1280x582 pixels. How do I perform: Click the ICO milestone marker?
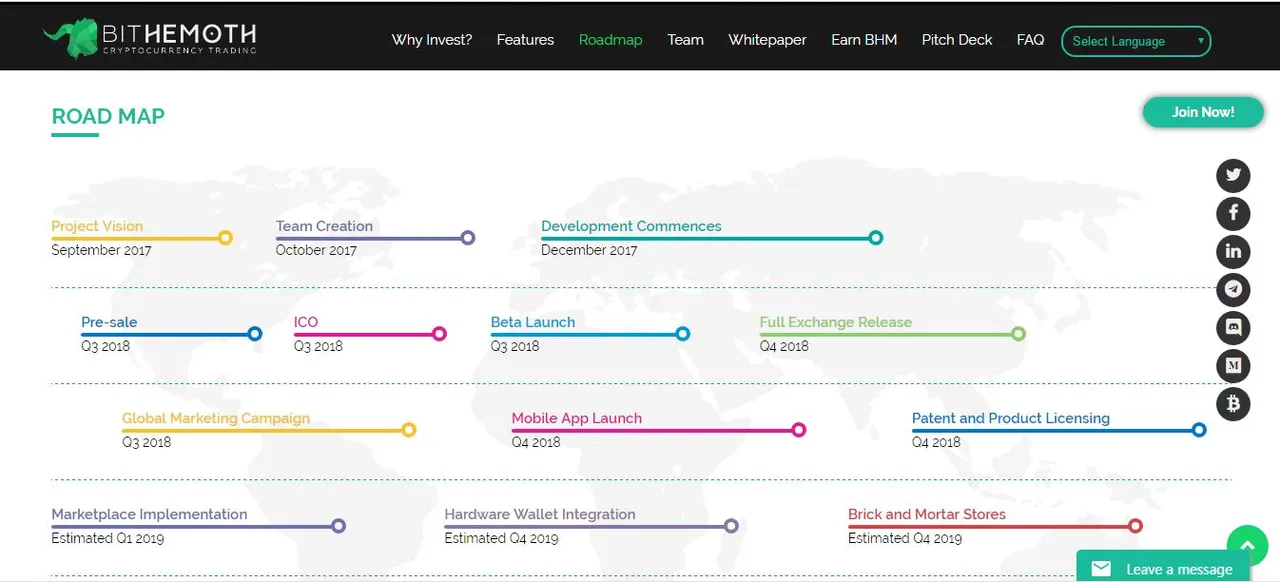(439, 334)
